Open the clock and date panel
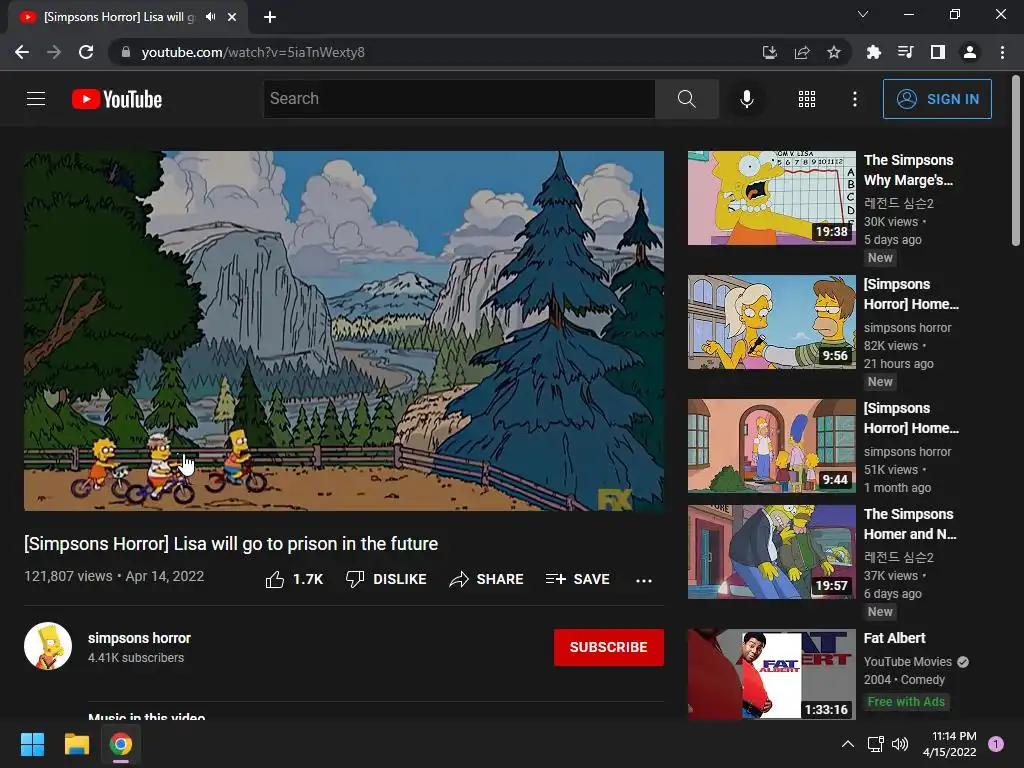Screen dimensions: 1024x768 pyautogui.click(x=950, y=744)
